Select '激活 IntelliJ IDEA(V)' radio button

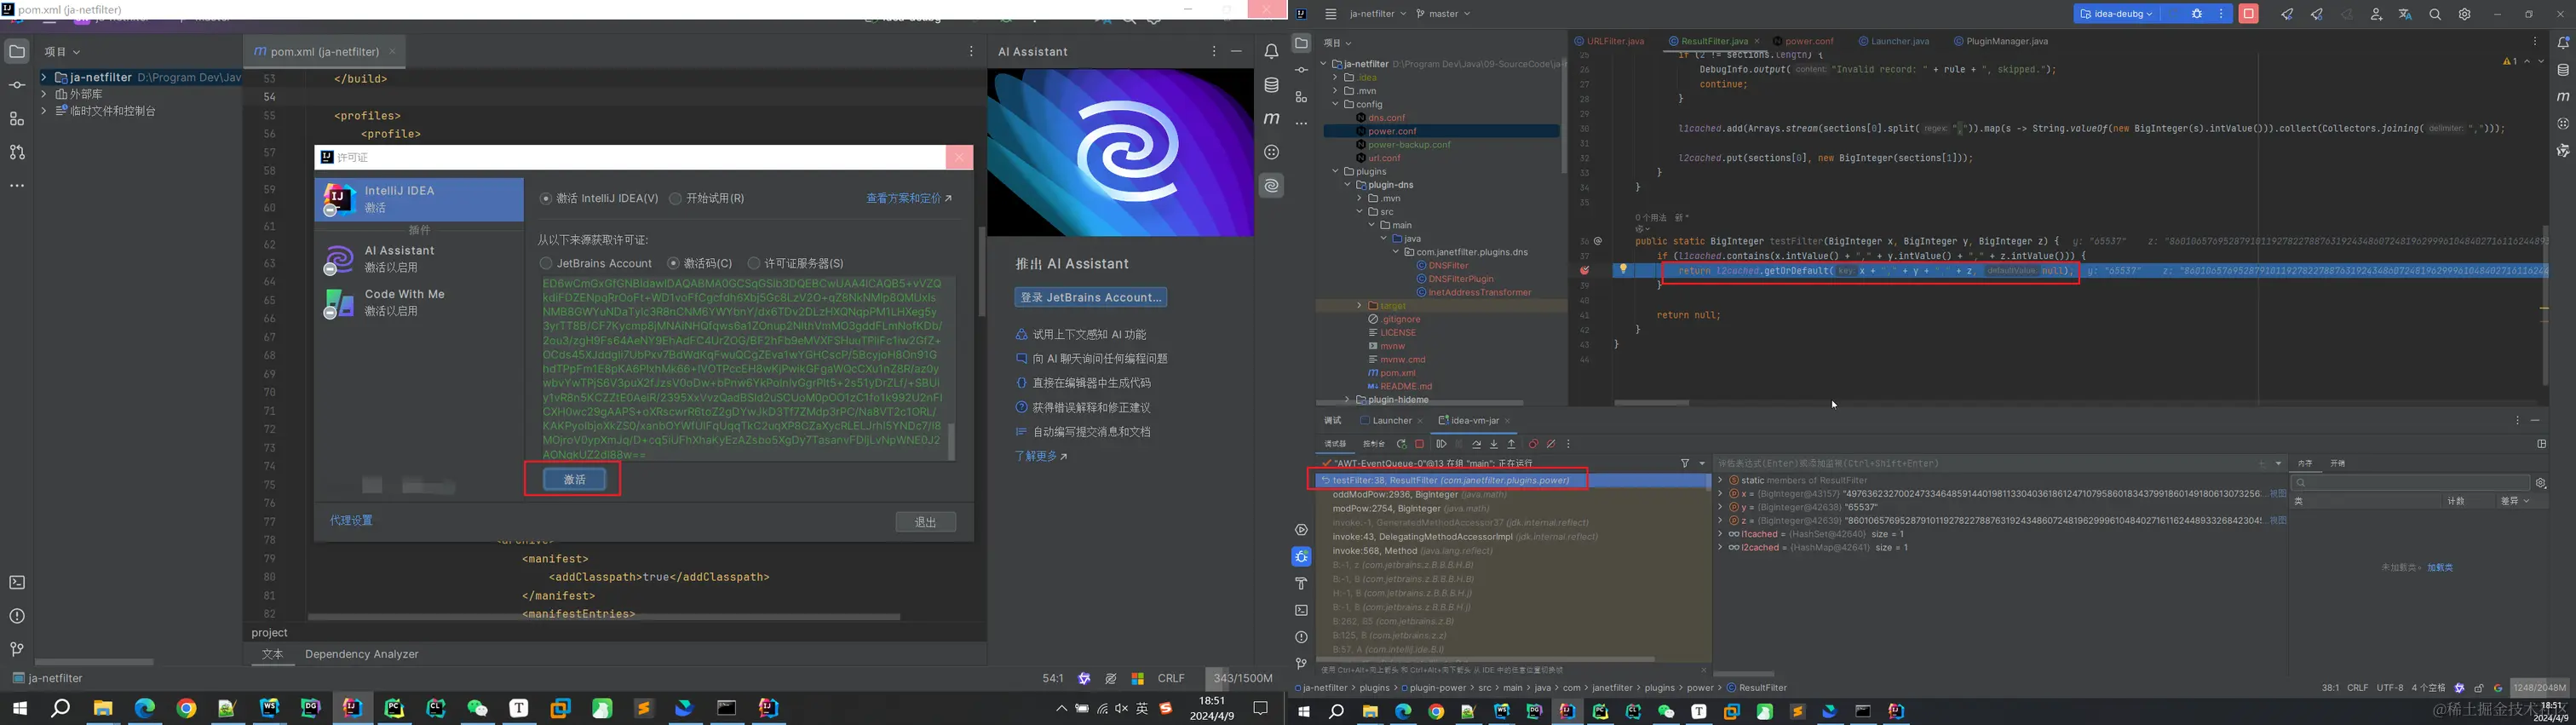click(x=546, y=198)
